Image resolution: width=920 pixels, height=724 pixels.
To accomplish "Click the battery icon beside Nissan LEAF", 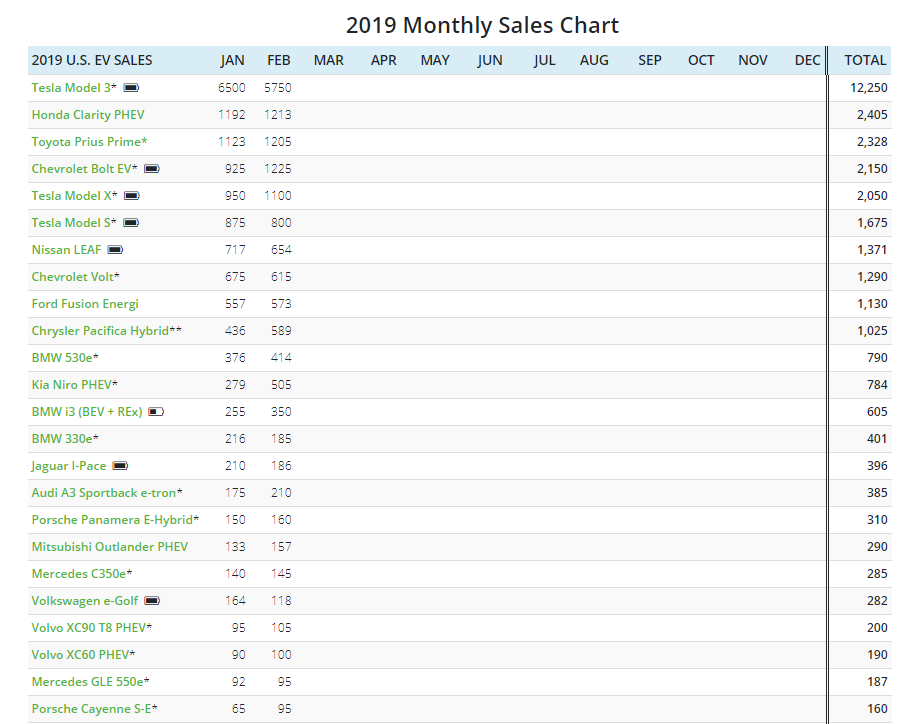I will [115, 250].
